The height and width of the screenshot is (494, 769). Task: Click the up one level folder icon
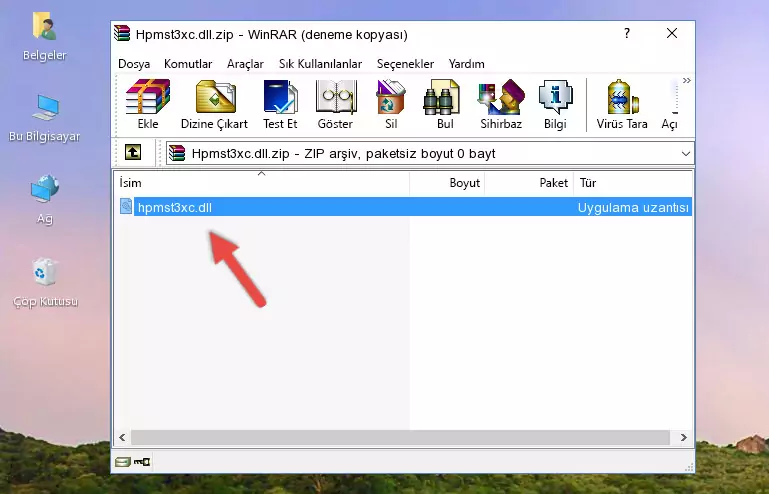[133, 153]
